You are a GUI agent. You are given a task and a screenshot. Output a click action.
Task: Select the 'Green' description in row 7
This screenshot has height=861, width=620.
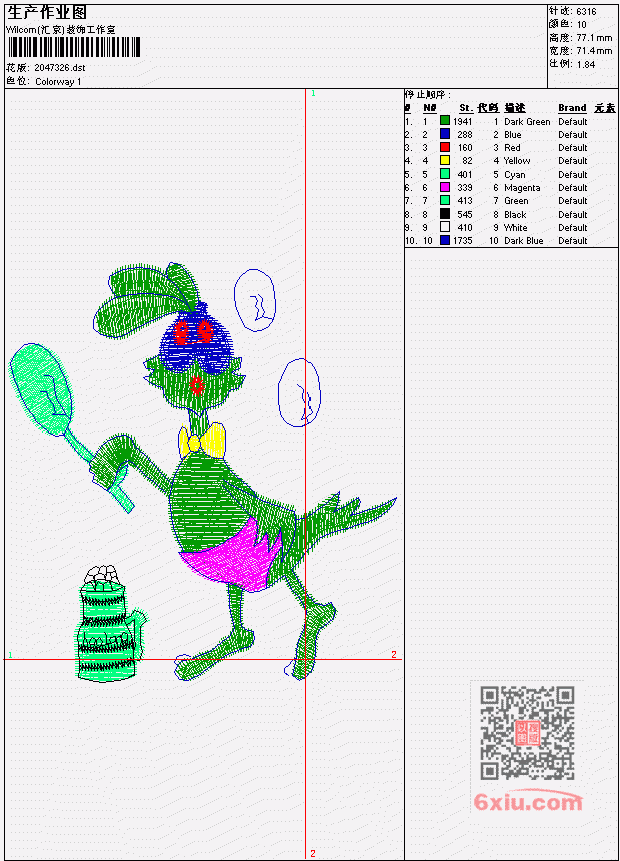click(x=516, y=201)
